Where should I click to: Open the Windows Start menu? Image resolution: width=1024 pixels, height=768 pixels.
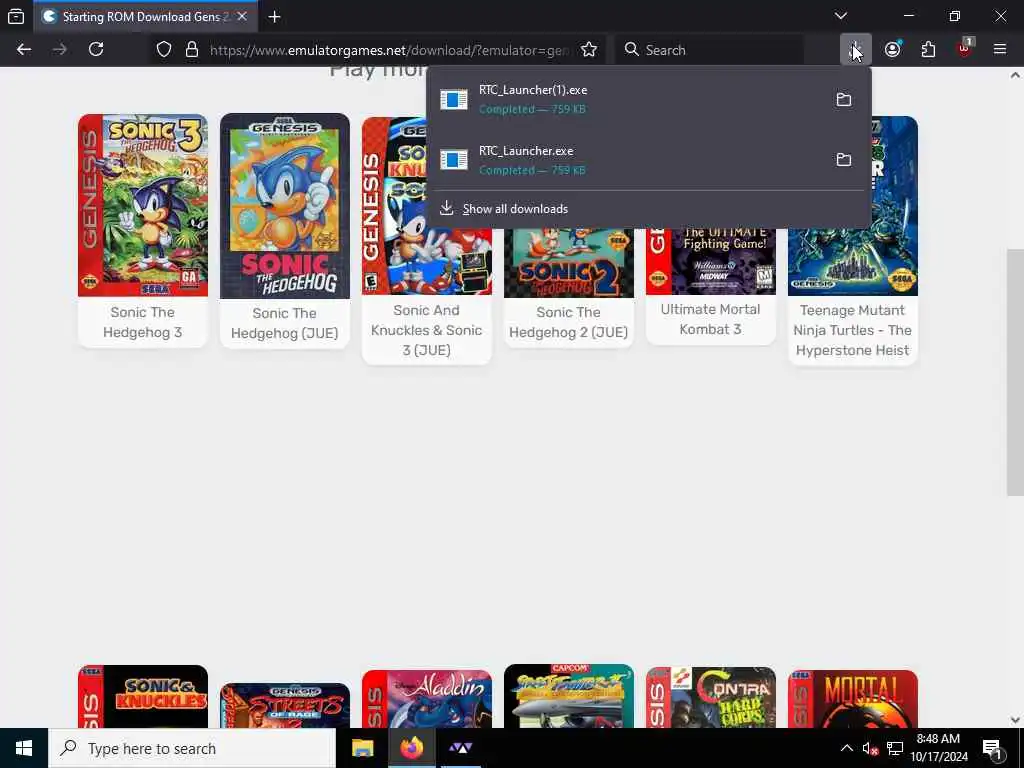tap(24, 748)
